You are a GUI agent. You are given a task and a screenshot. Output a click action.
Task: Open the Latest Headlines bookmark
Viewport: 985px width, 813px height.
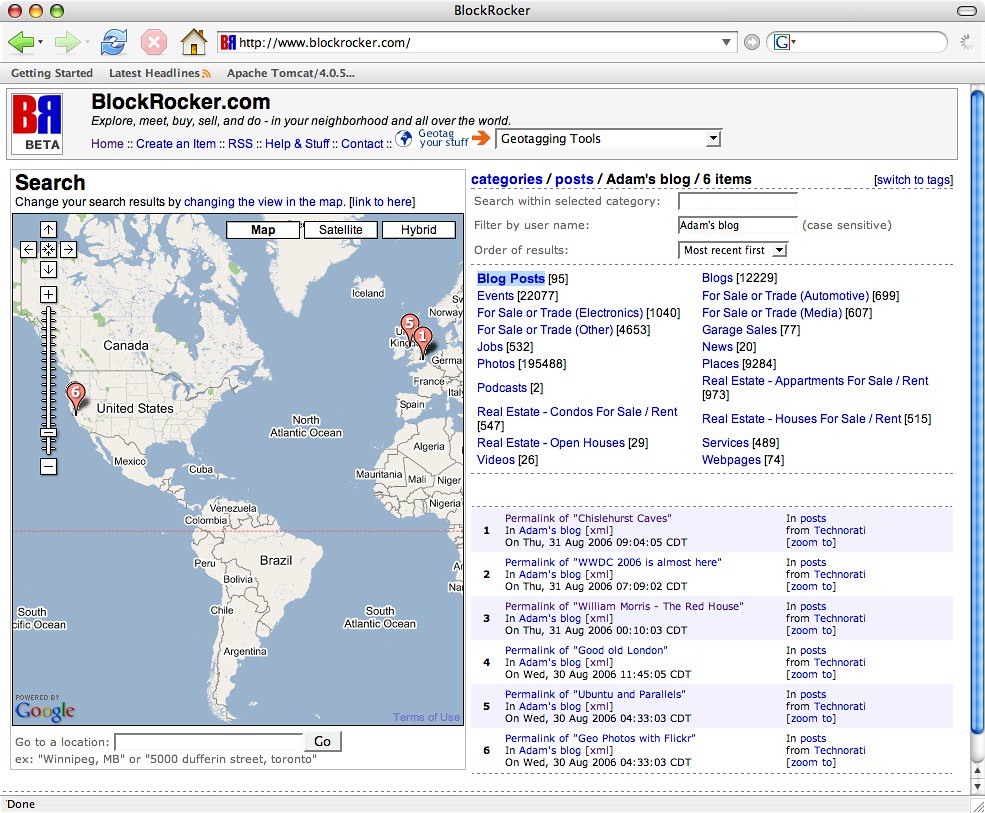160,73
